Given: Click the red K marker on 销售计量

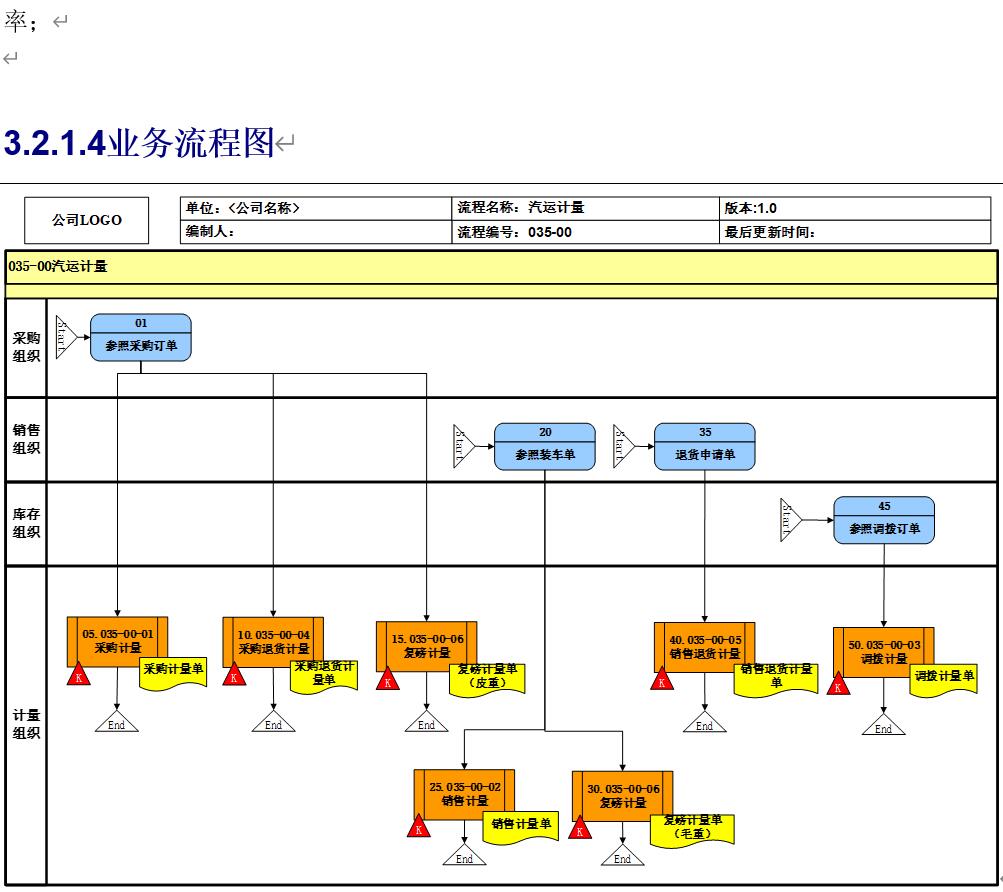Looking at the screenshot, I should pos(419,828).
